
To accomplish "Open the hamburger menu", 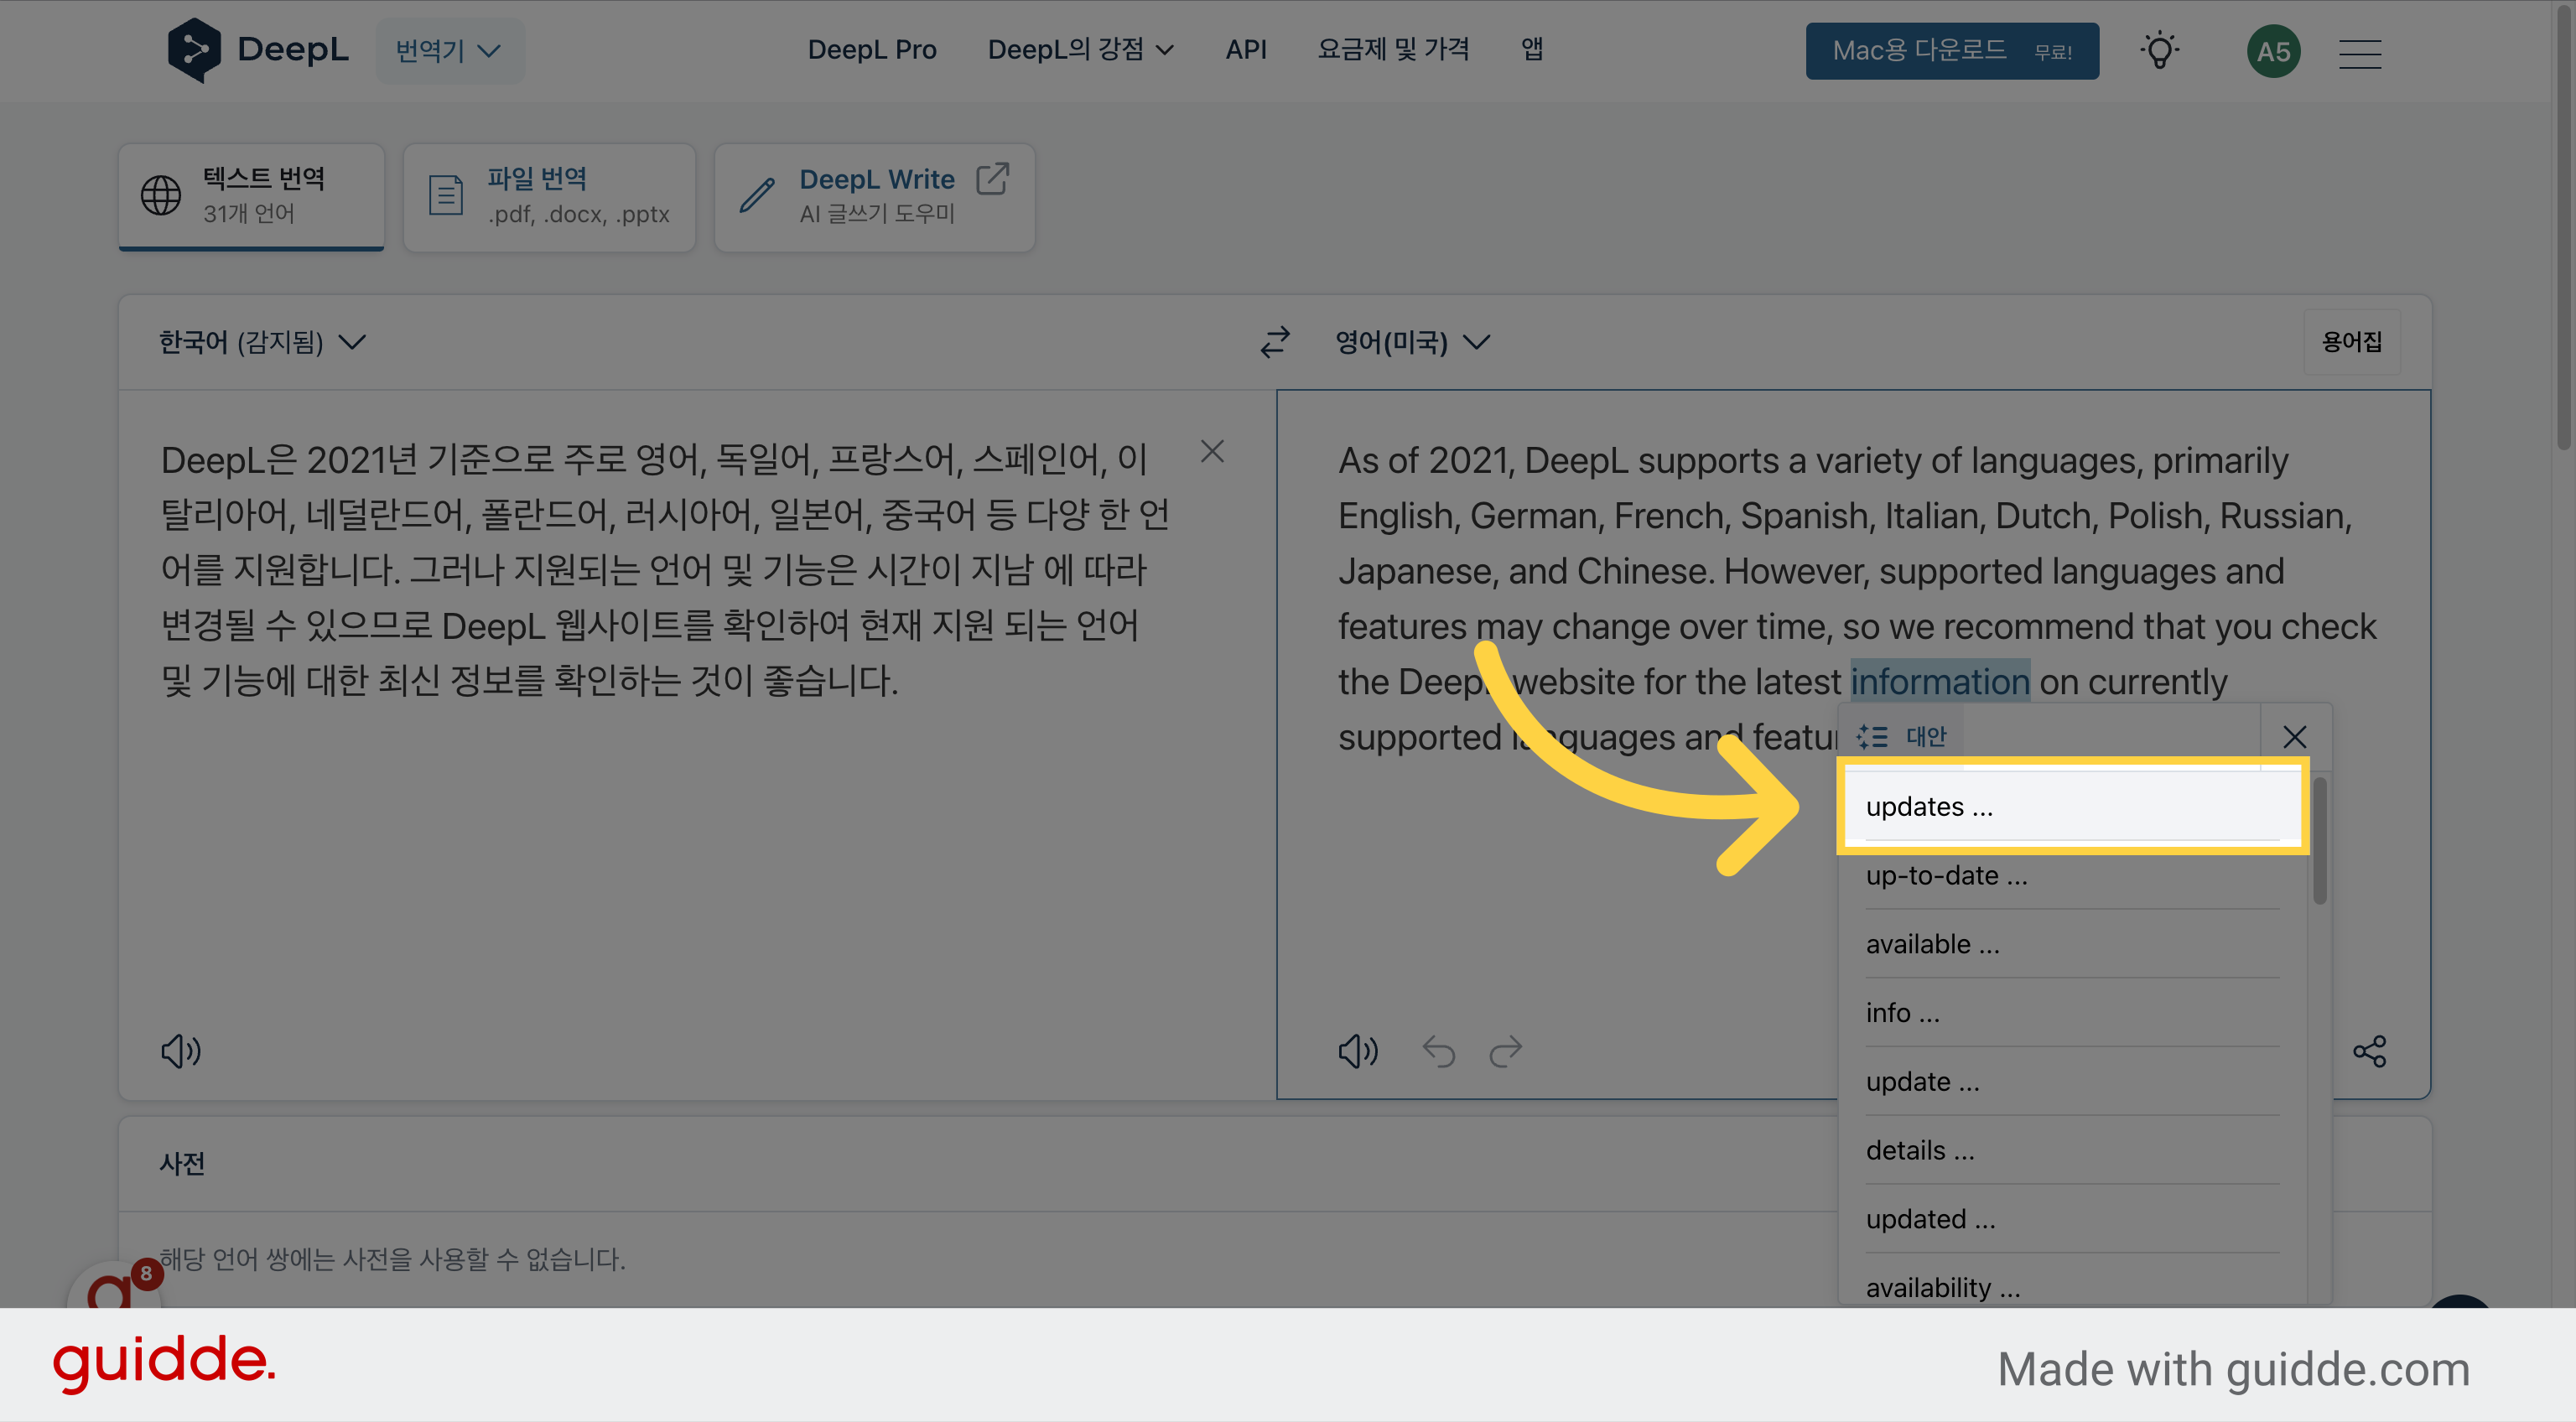I will 2360,53.
